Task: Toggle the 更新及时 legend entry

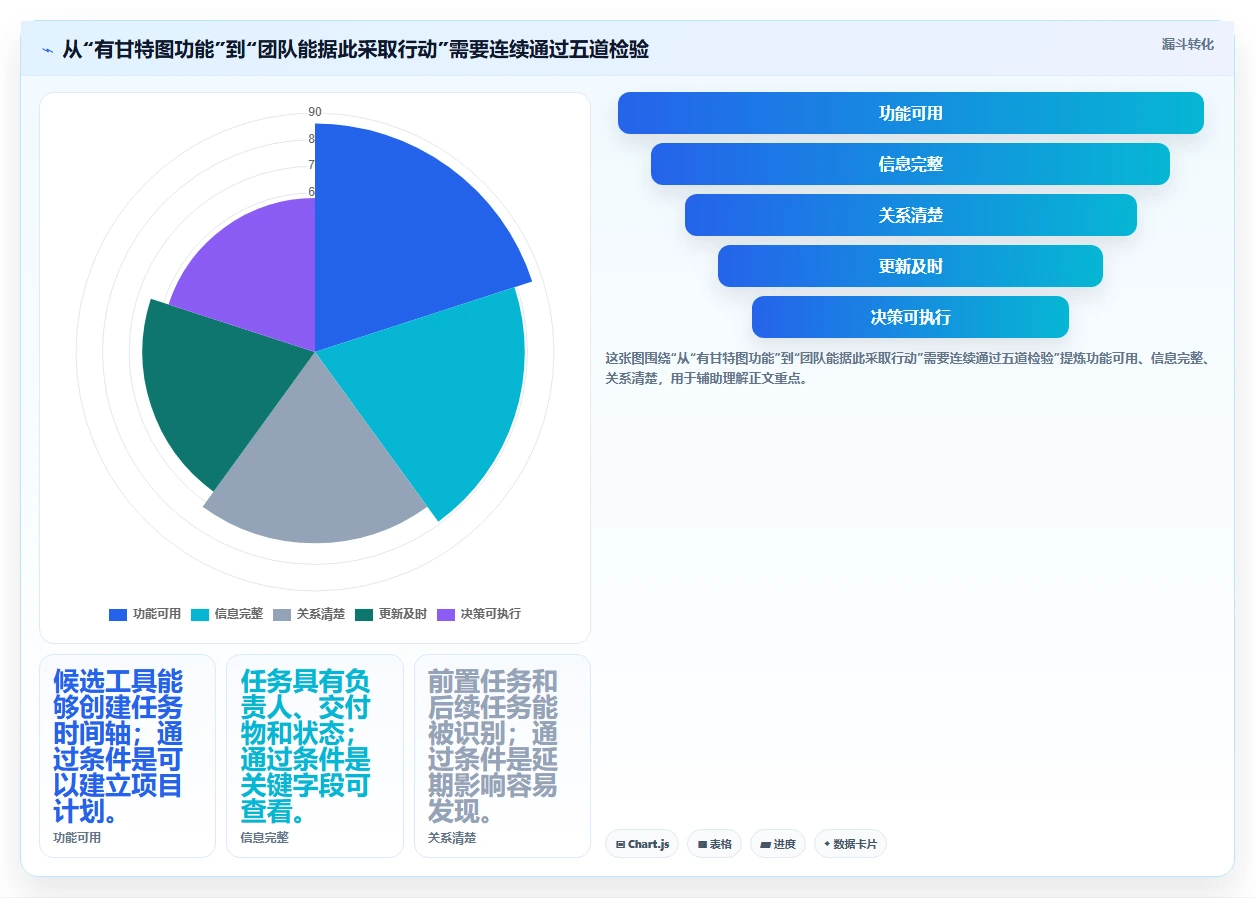Action: pos(391,614)
